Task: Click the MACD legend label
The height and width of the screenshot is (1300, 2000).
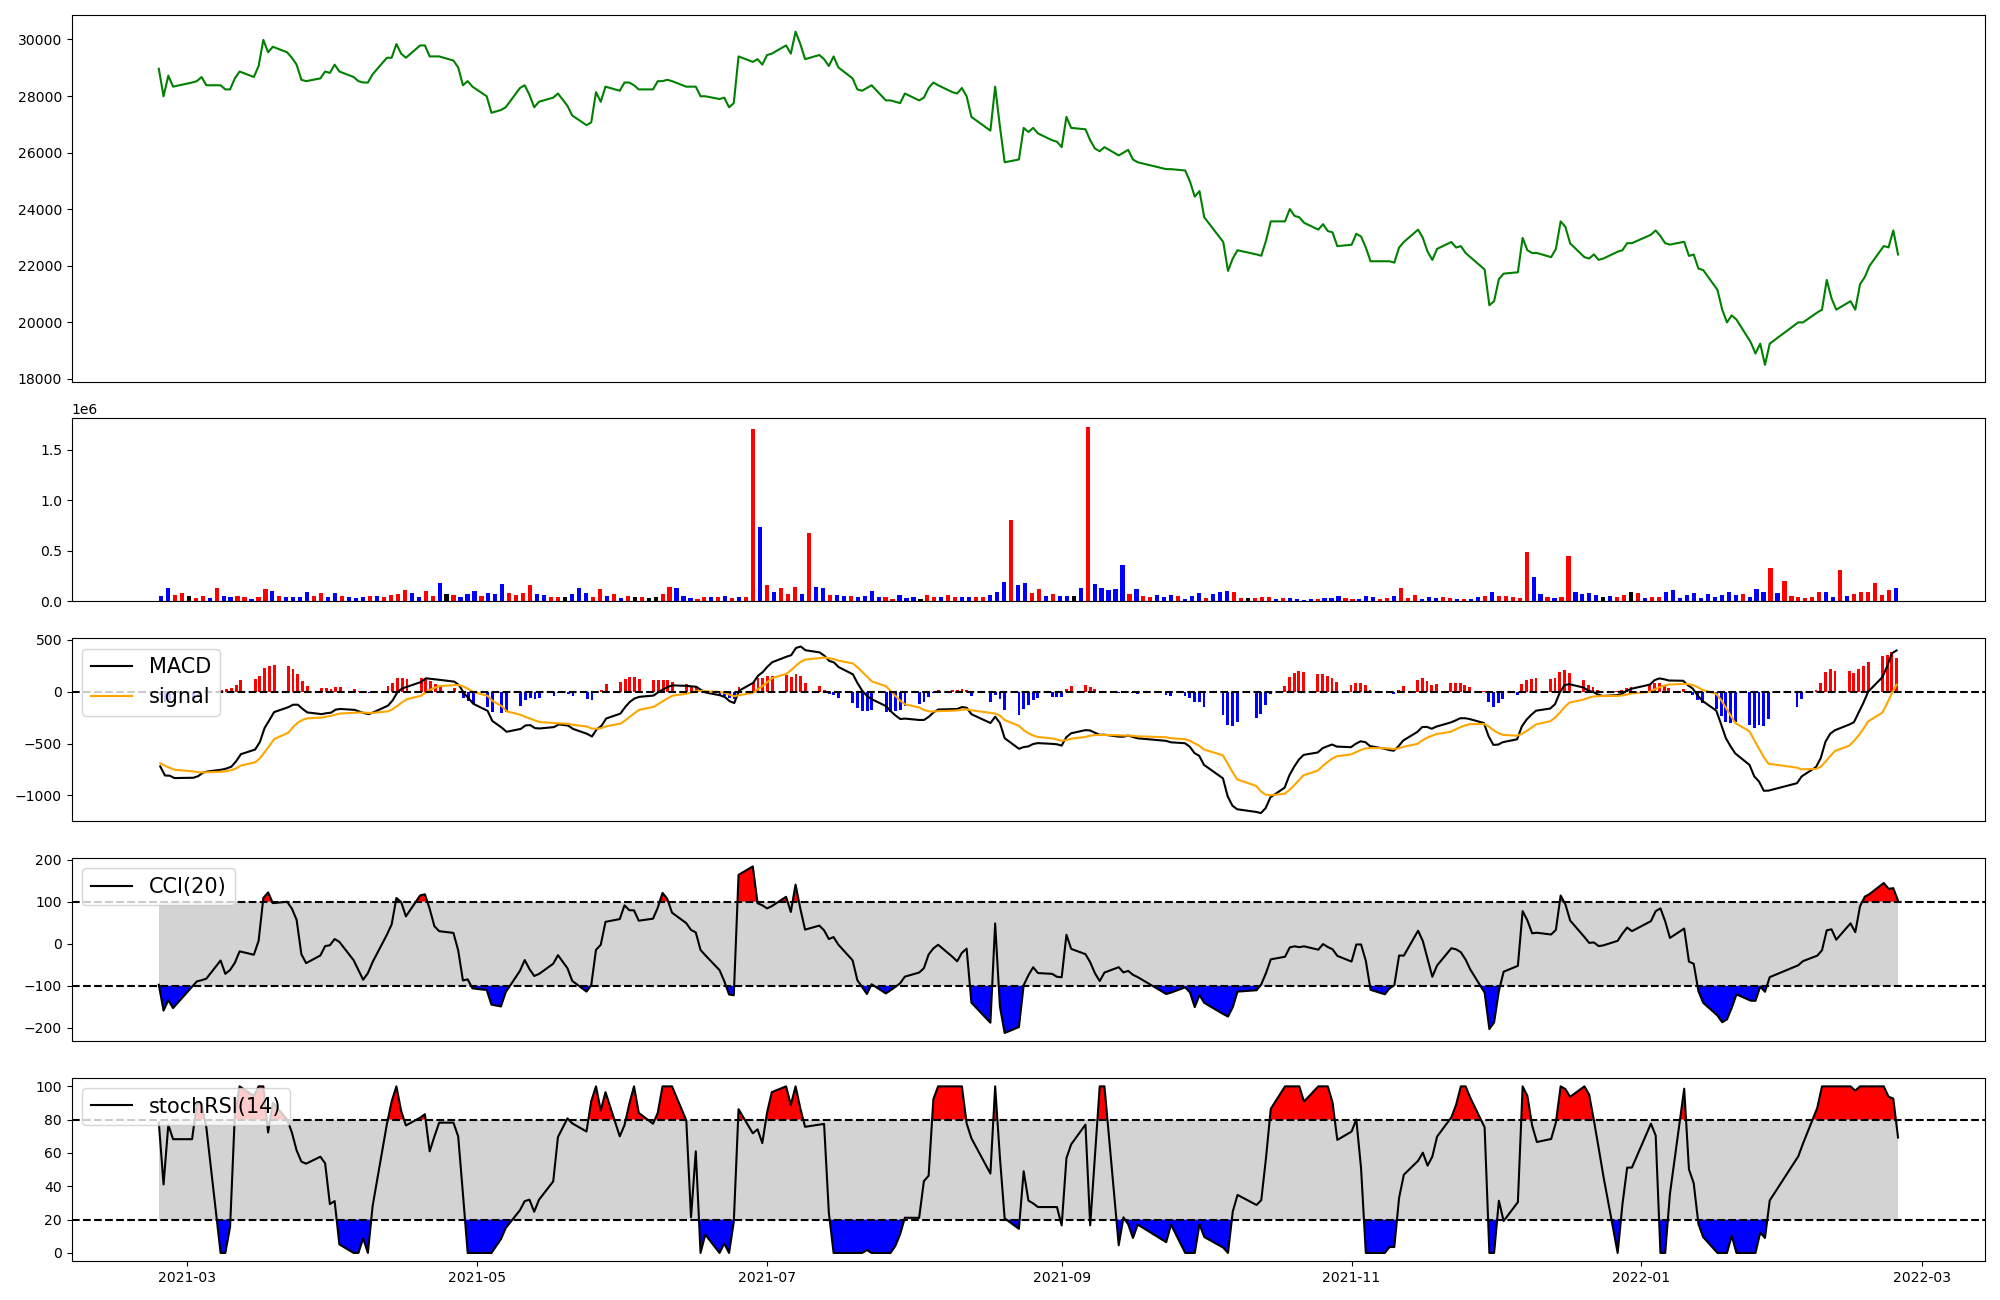Action: (x=179, y=666)
